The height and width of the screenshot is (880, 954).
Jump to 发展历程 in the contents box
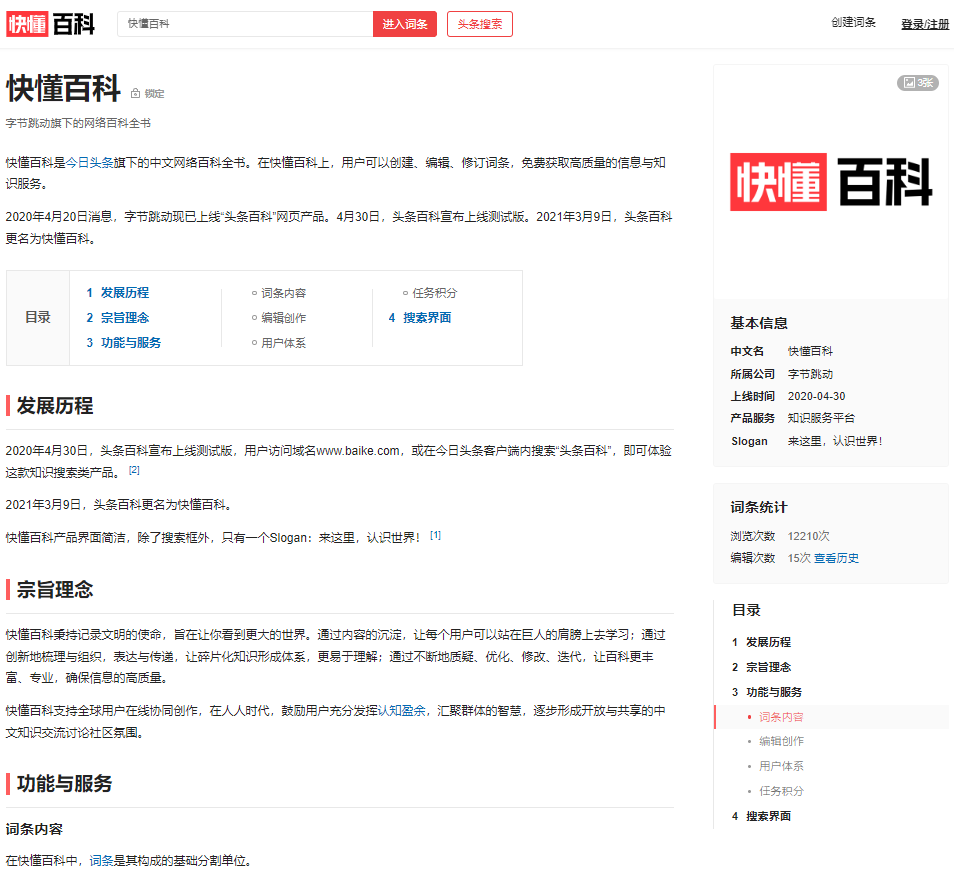124,293
